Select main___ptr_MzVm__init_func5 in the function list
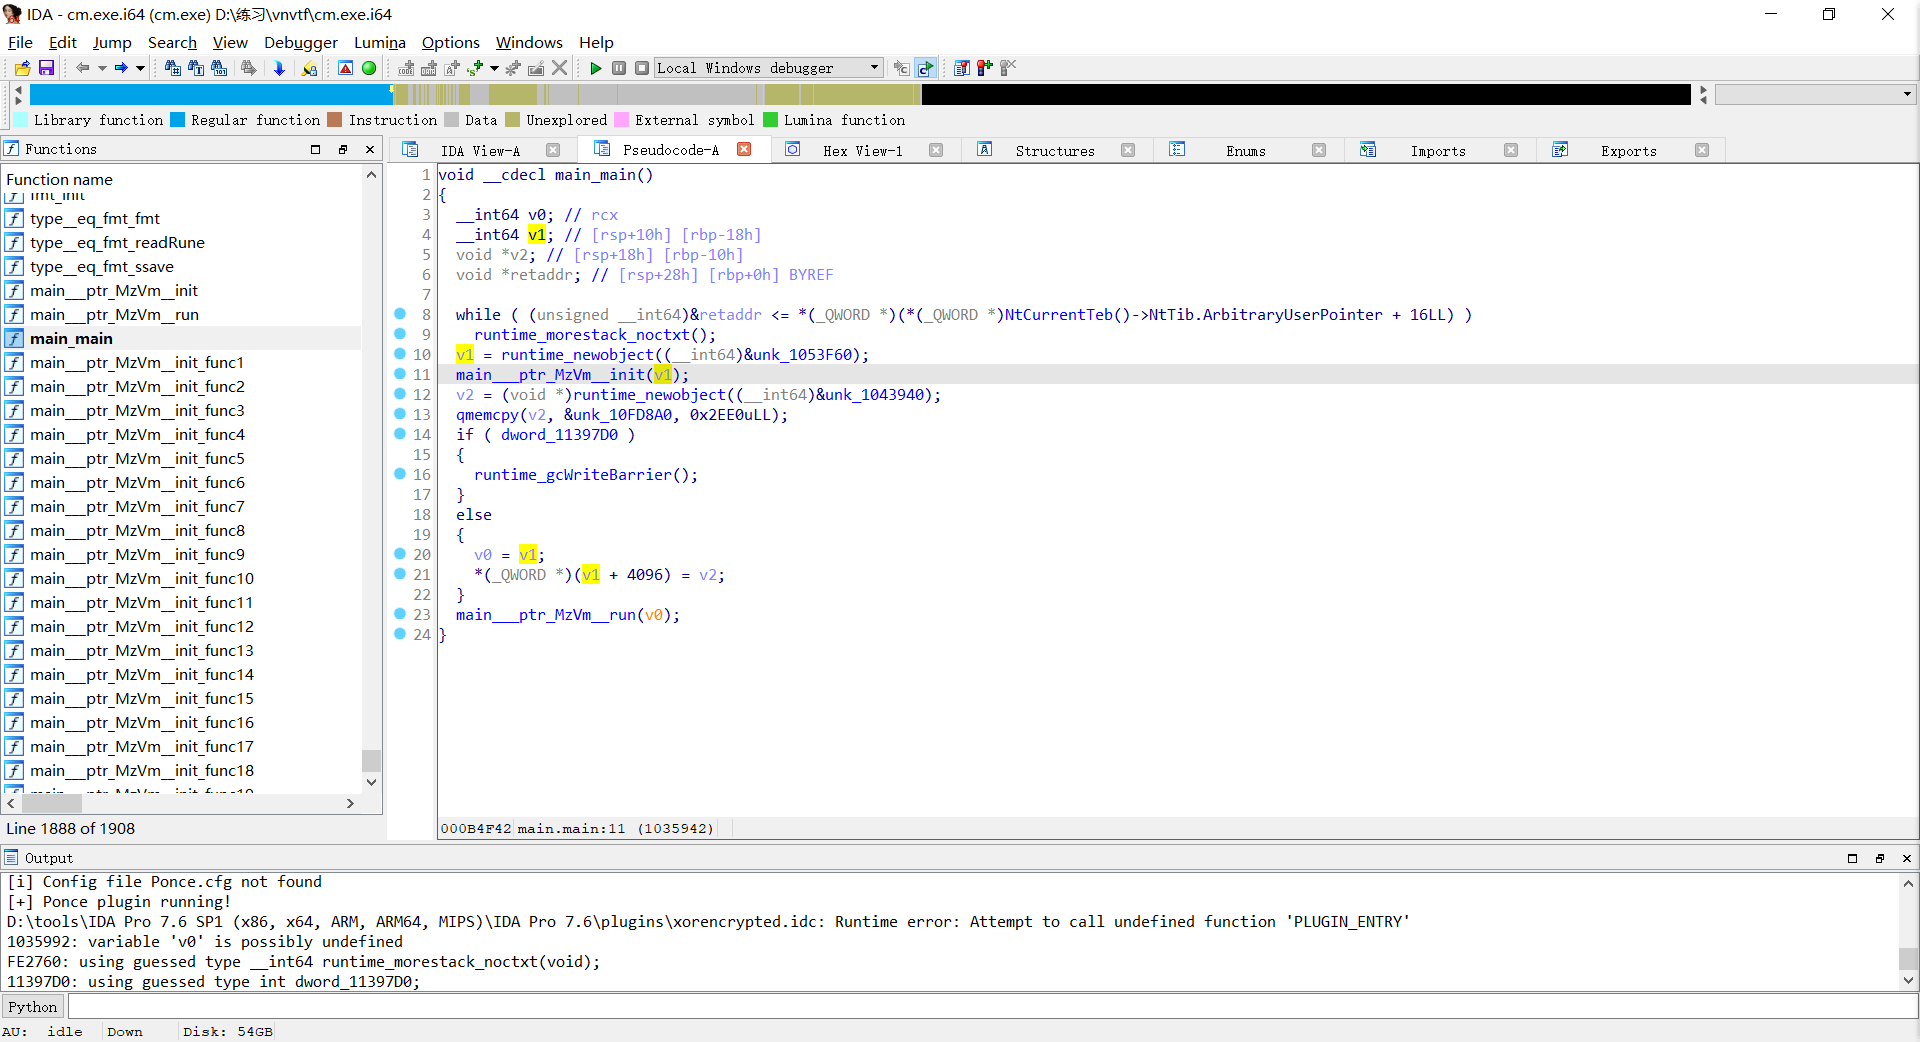 point(137,458)
